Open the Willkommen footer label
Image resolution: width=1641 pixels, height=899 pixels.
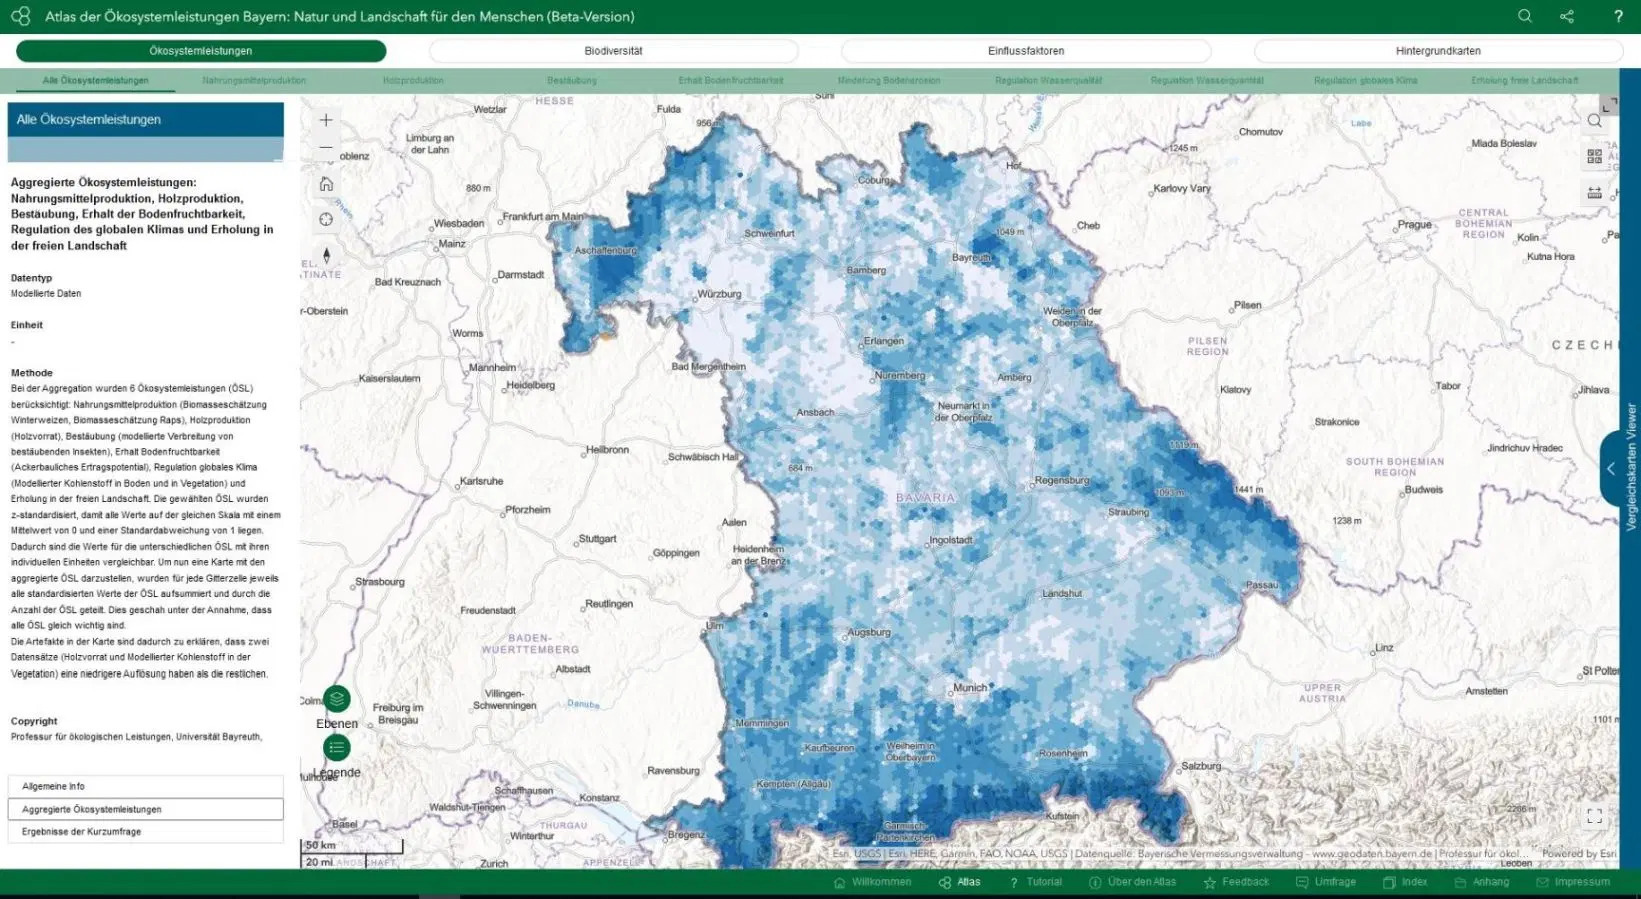pyautogui.click(x=881, y=882)
